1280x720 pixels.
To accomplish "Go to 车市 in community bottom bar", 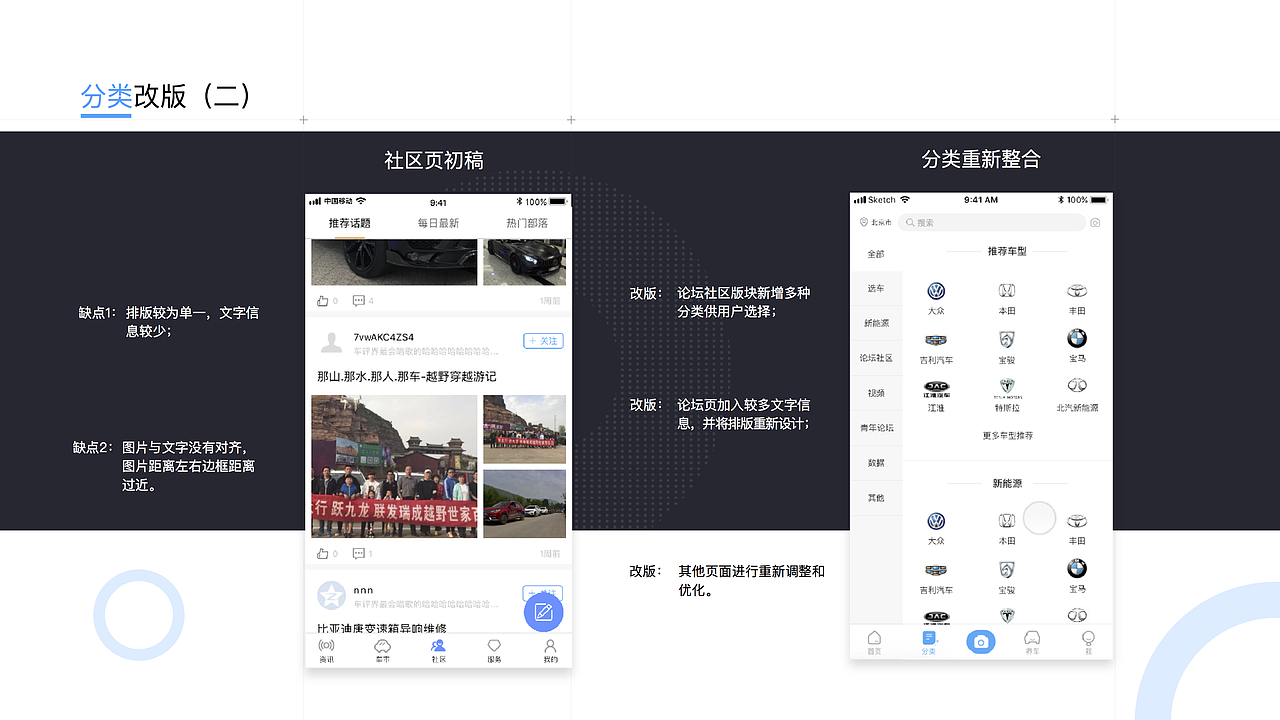I will tap(382, 651).
